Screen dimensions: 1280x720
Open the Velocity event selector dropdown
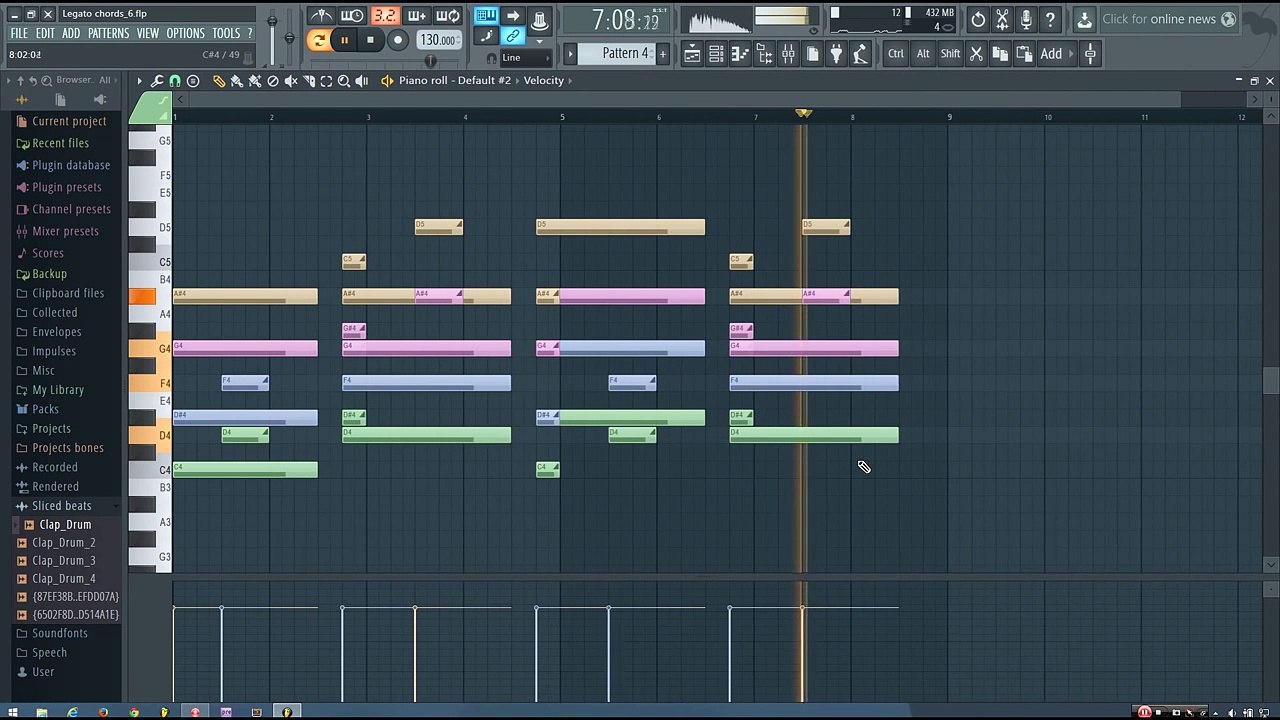(544, 80)
